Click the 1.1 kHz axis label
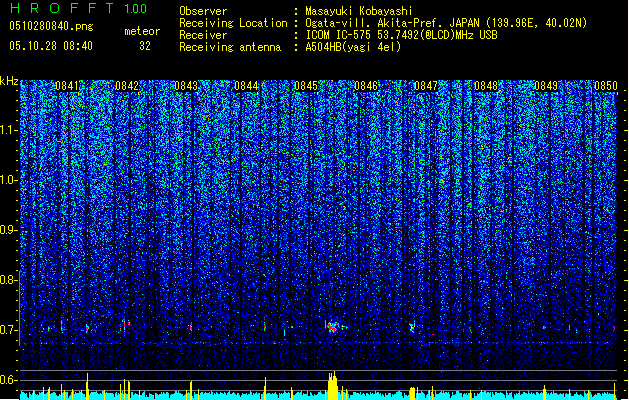Image resolution: width=629 pixels, height=400 pixels. [x=8, y=130]
